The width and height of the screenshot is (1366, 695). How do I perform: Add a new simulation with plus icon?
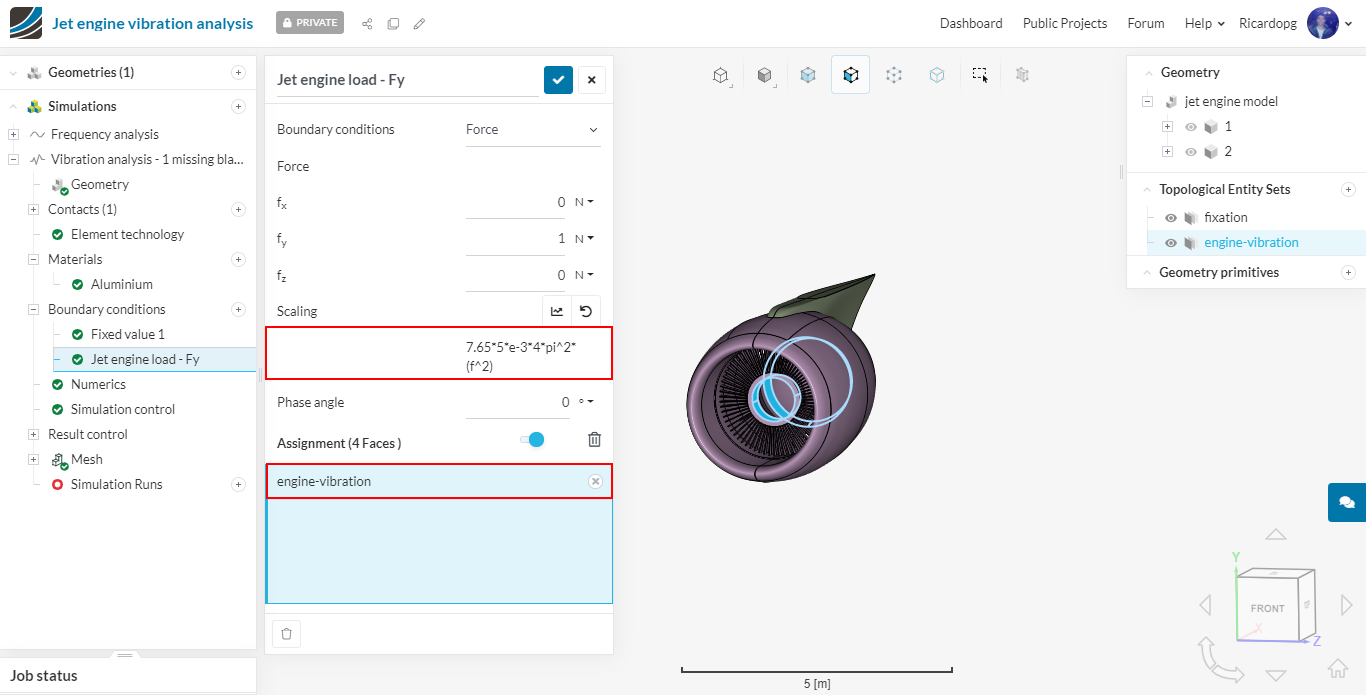[238, 106]
